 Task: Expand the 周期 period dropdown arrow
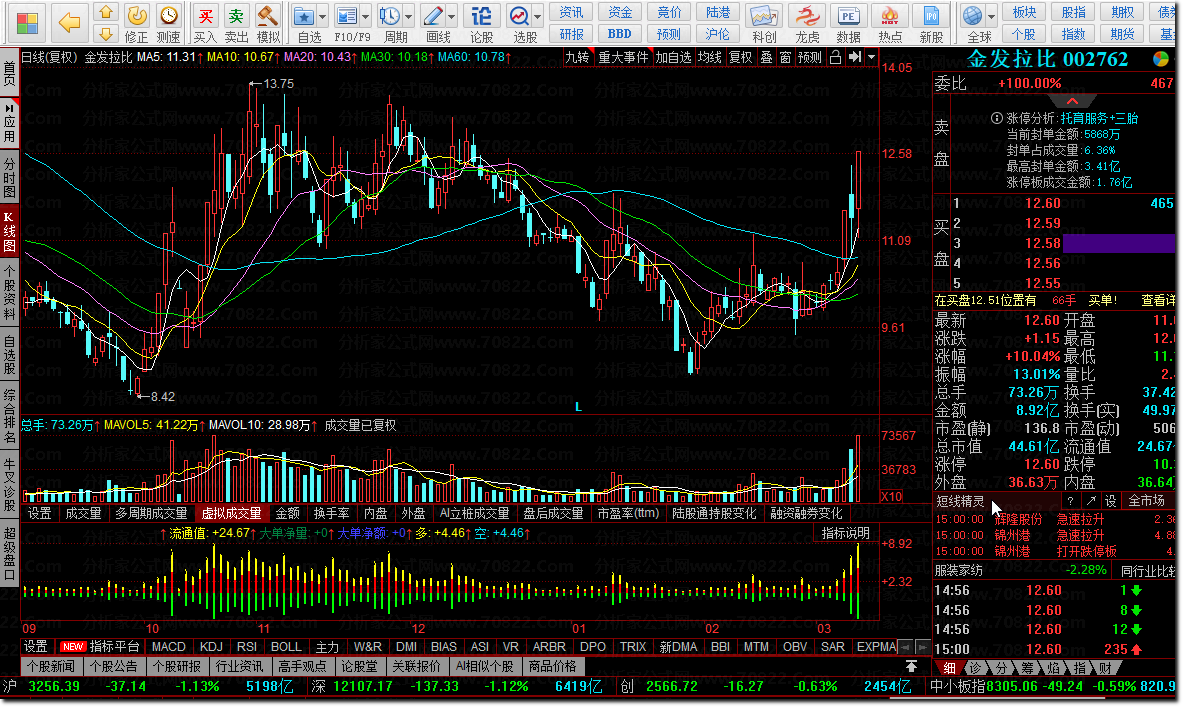click(409, 17)
